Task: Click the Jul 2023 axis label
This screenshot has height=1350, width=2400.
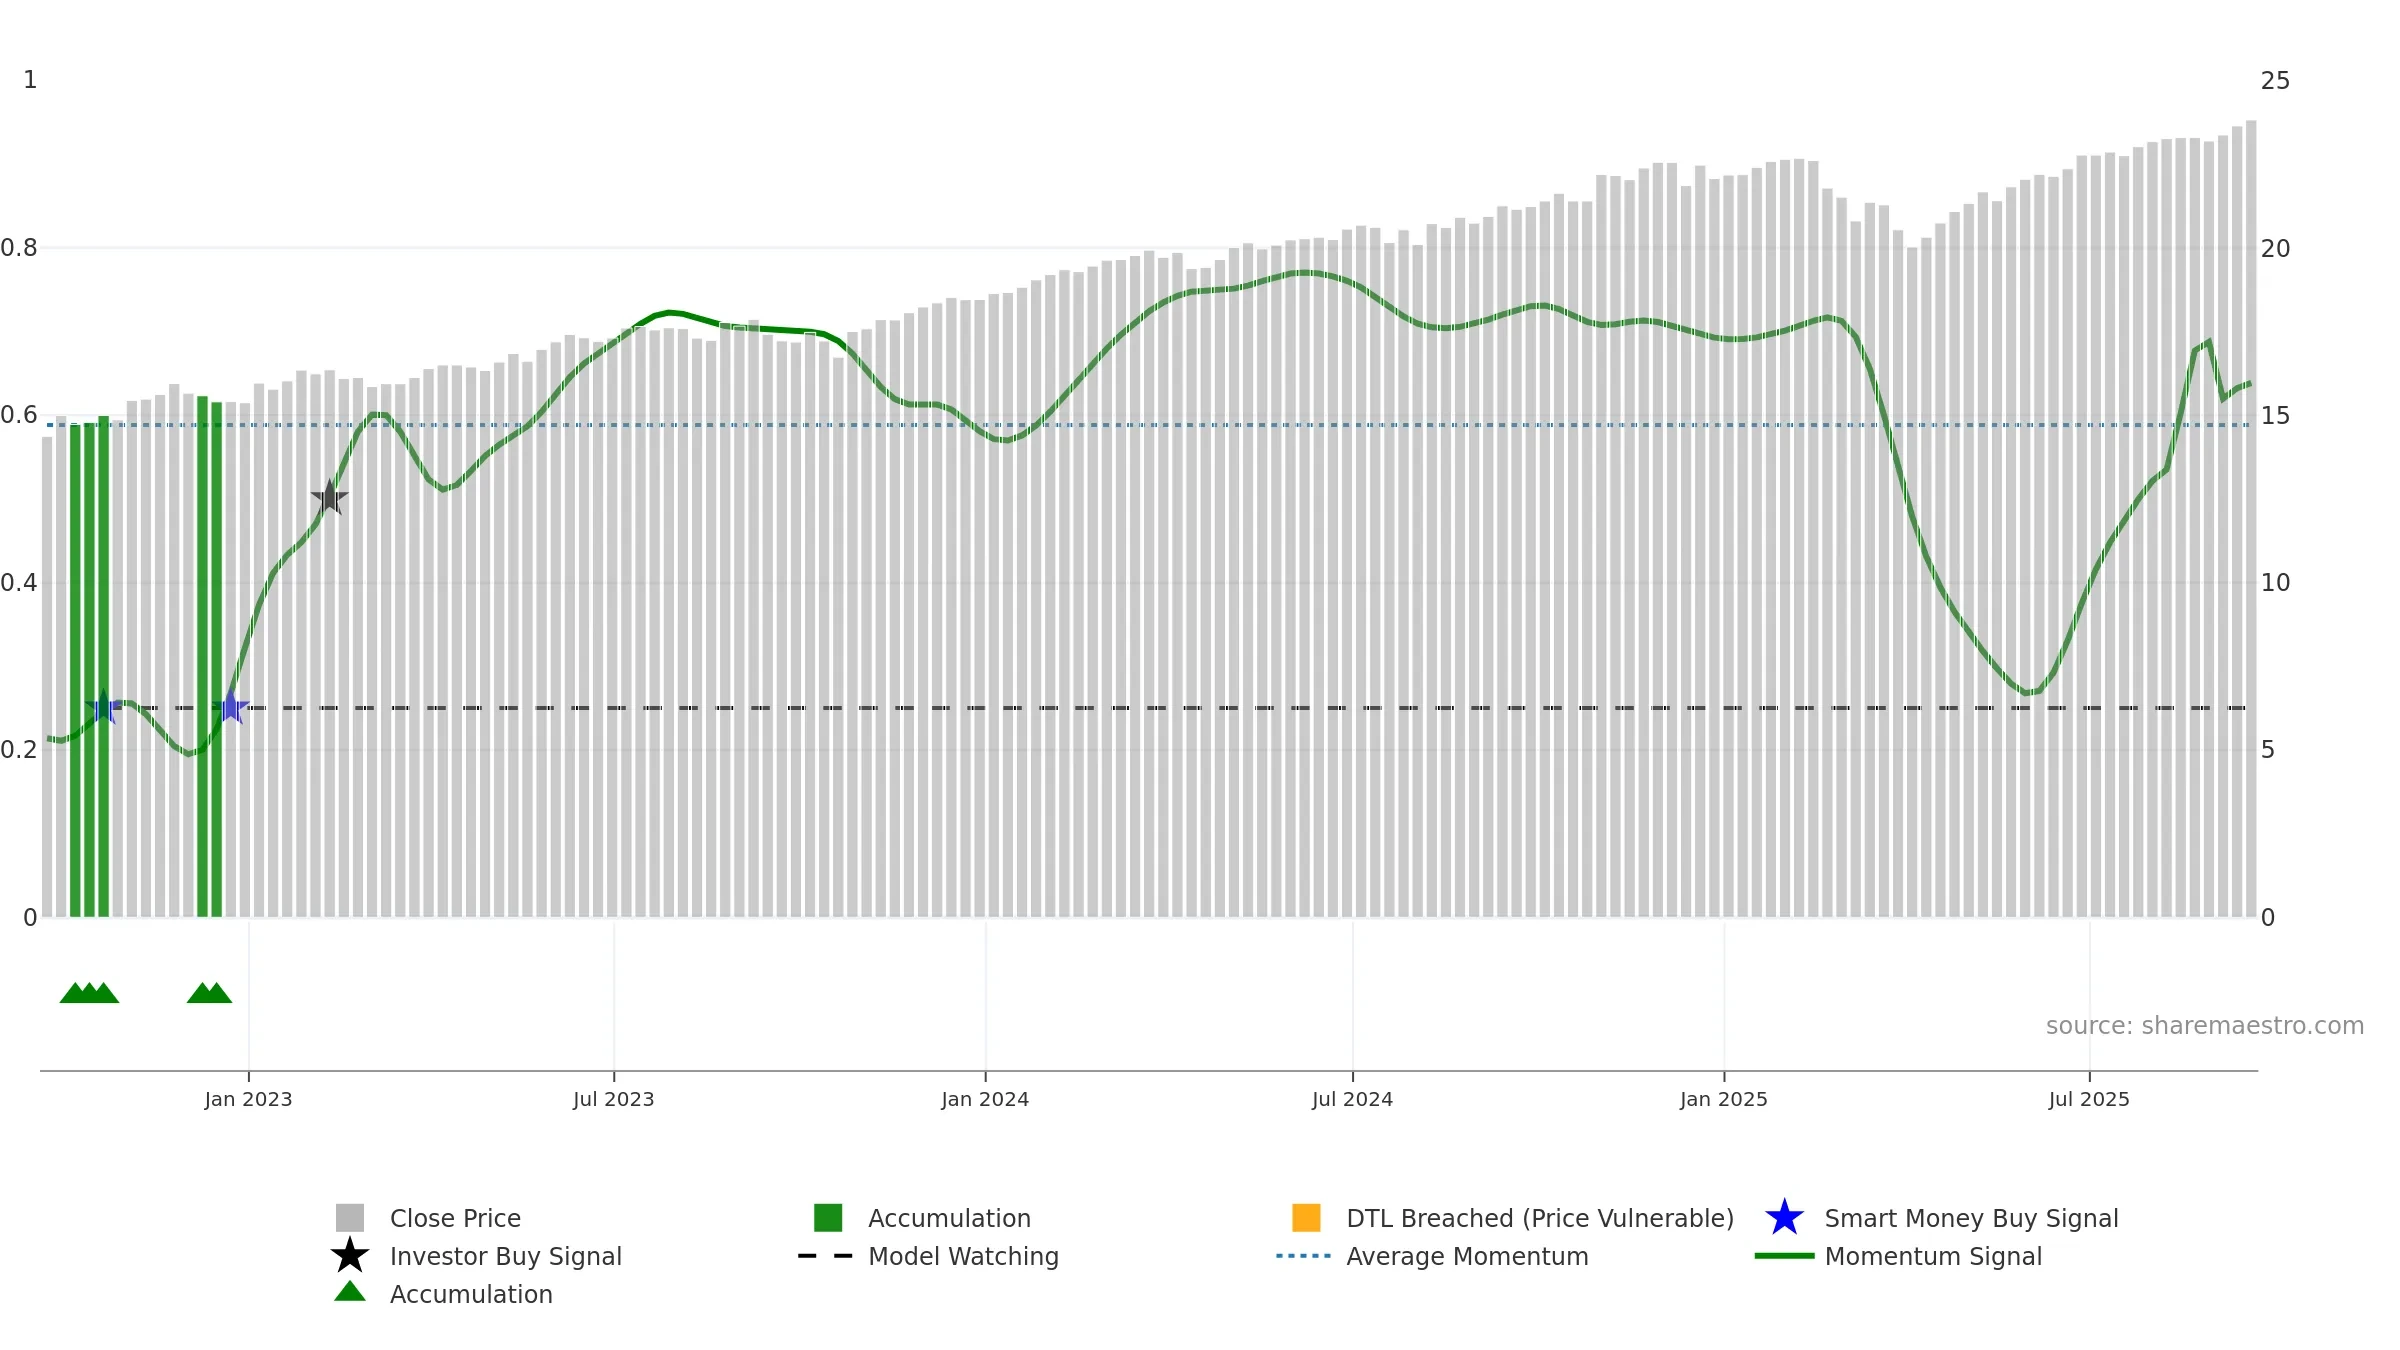Action: coord(613,1100)
